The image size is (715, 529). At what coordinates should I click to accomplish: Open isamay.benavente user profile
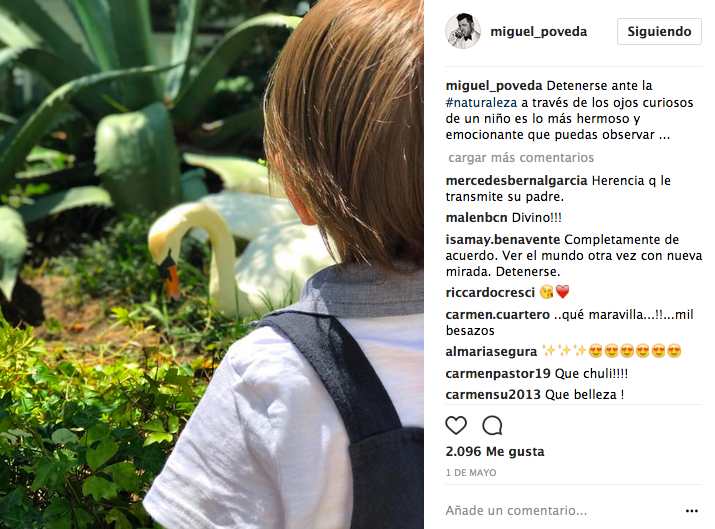pos(503,239)
